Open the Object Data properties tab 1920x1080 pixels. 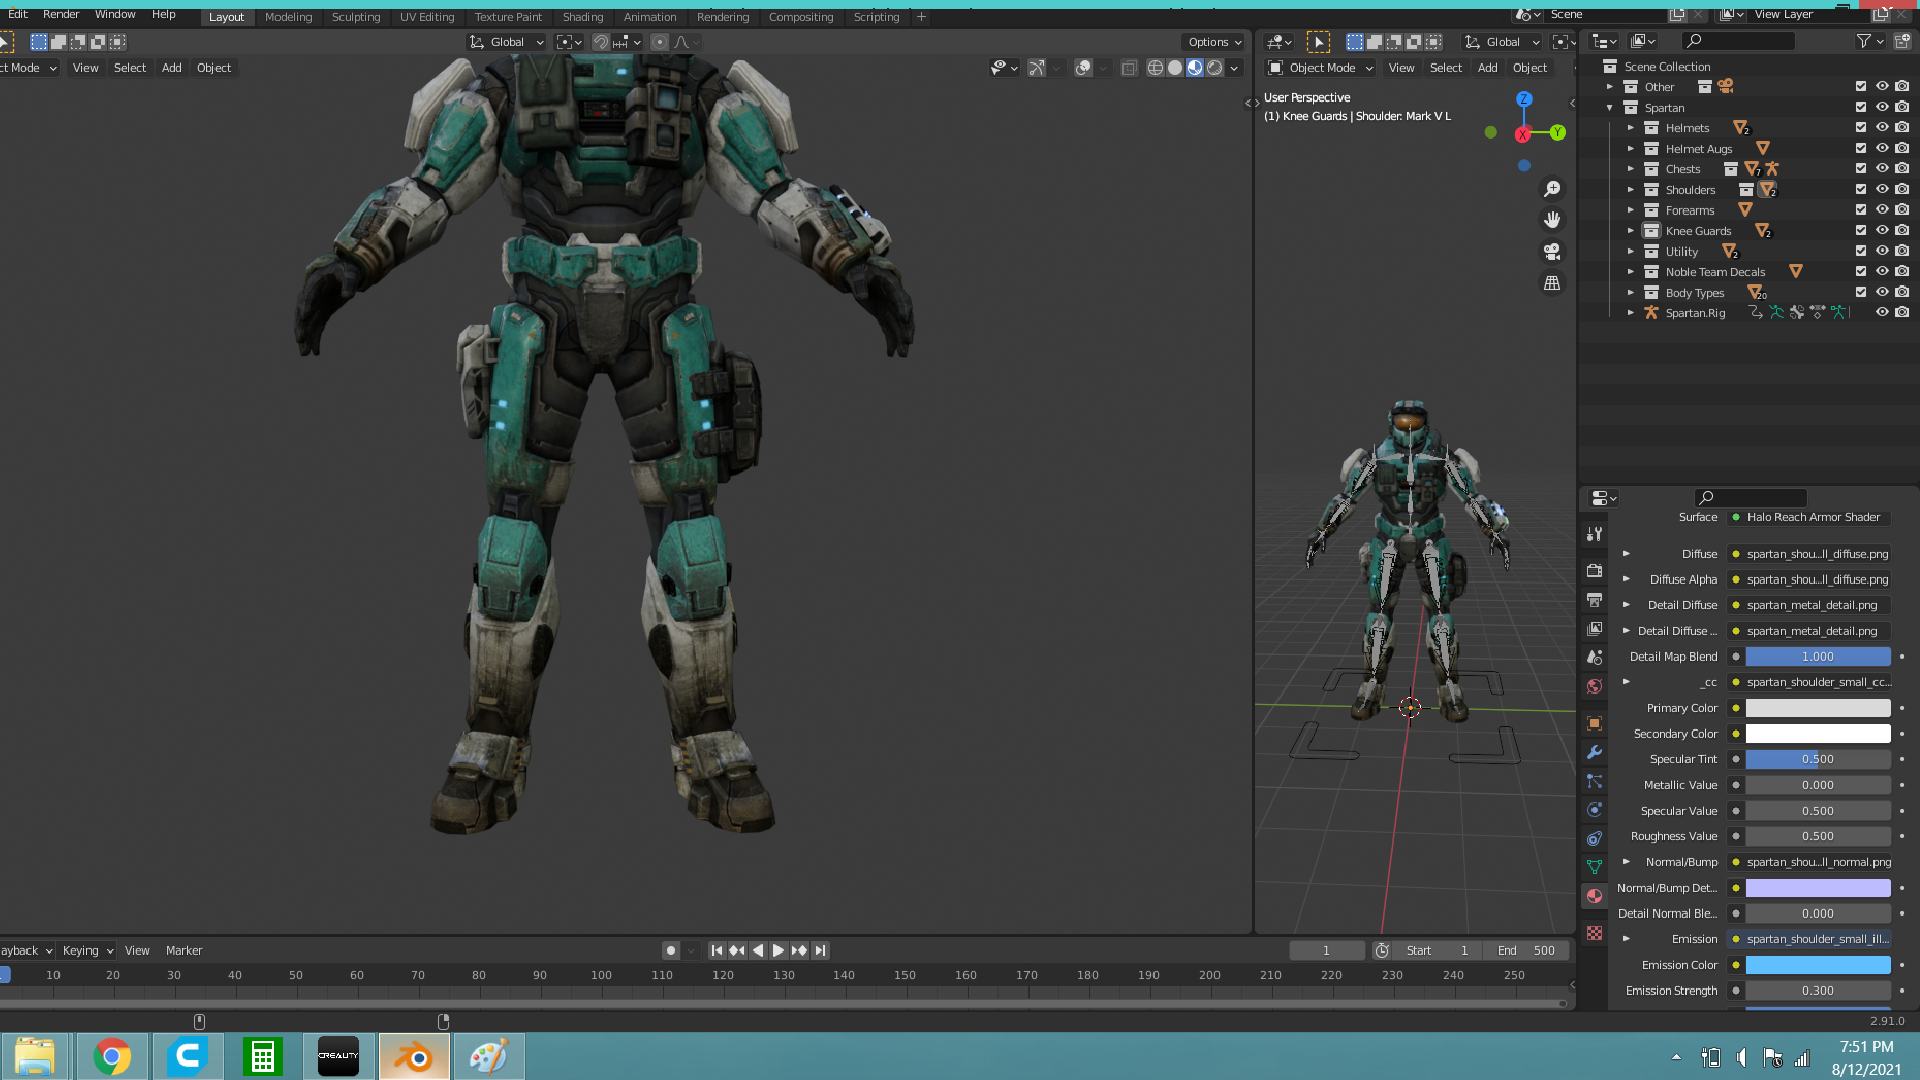point(1595,867)
